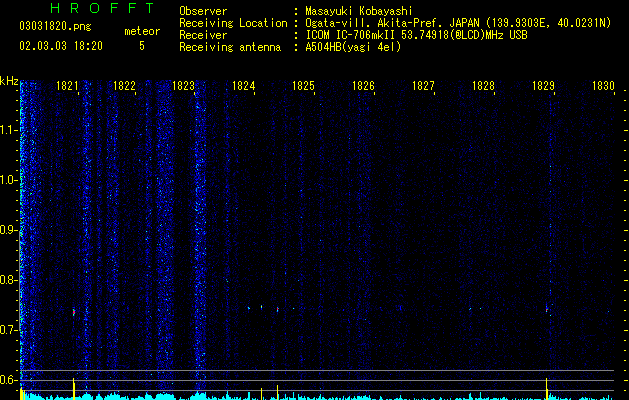Click time marker 1825

303,86
